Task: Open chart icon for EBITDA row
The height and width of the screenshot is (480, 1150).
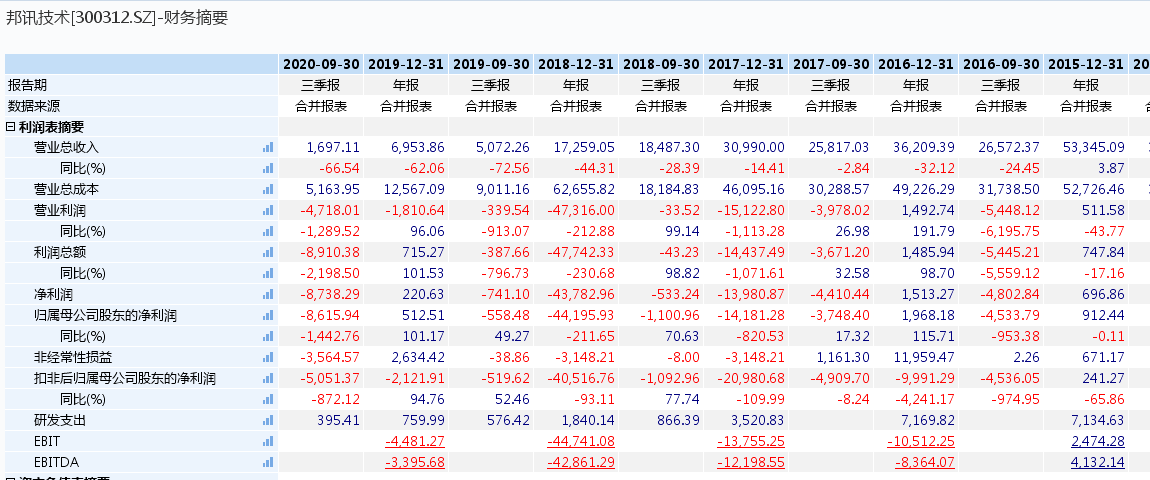Action: click(x=268, y=463)
